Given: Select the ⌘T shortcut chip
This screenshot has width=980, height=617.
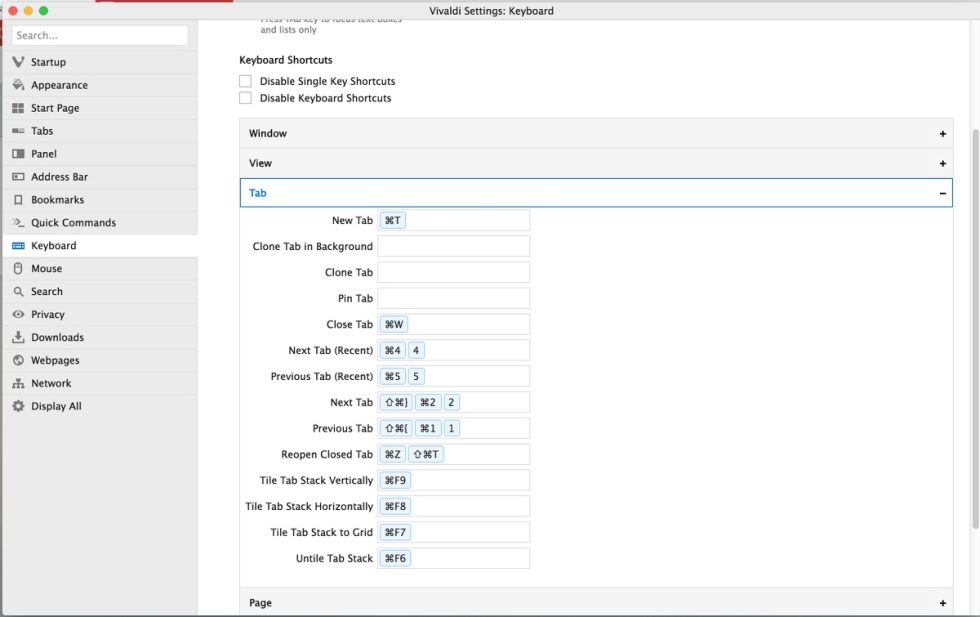Looking at the screenshot, I should click(x=392, y=220).
